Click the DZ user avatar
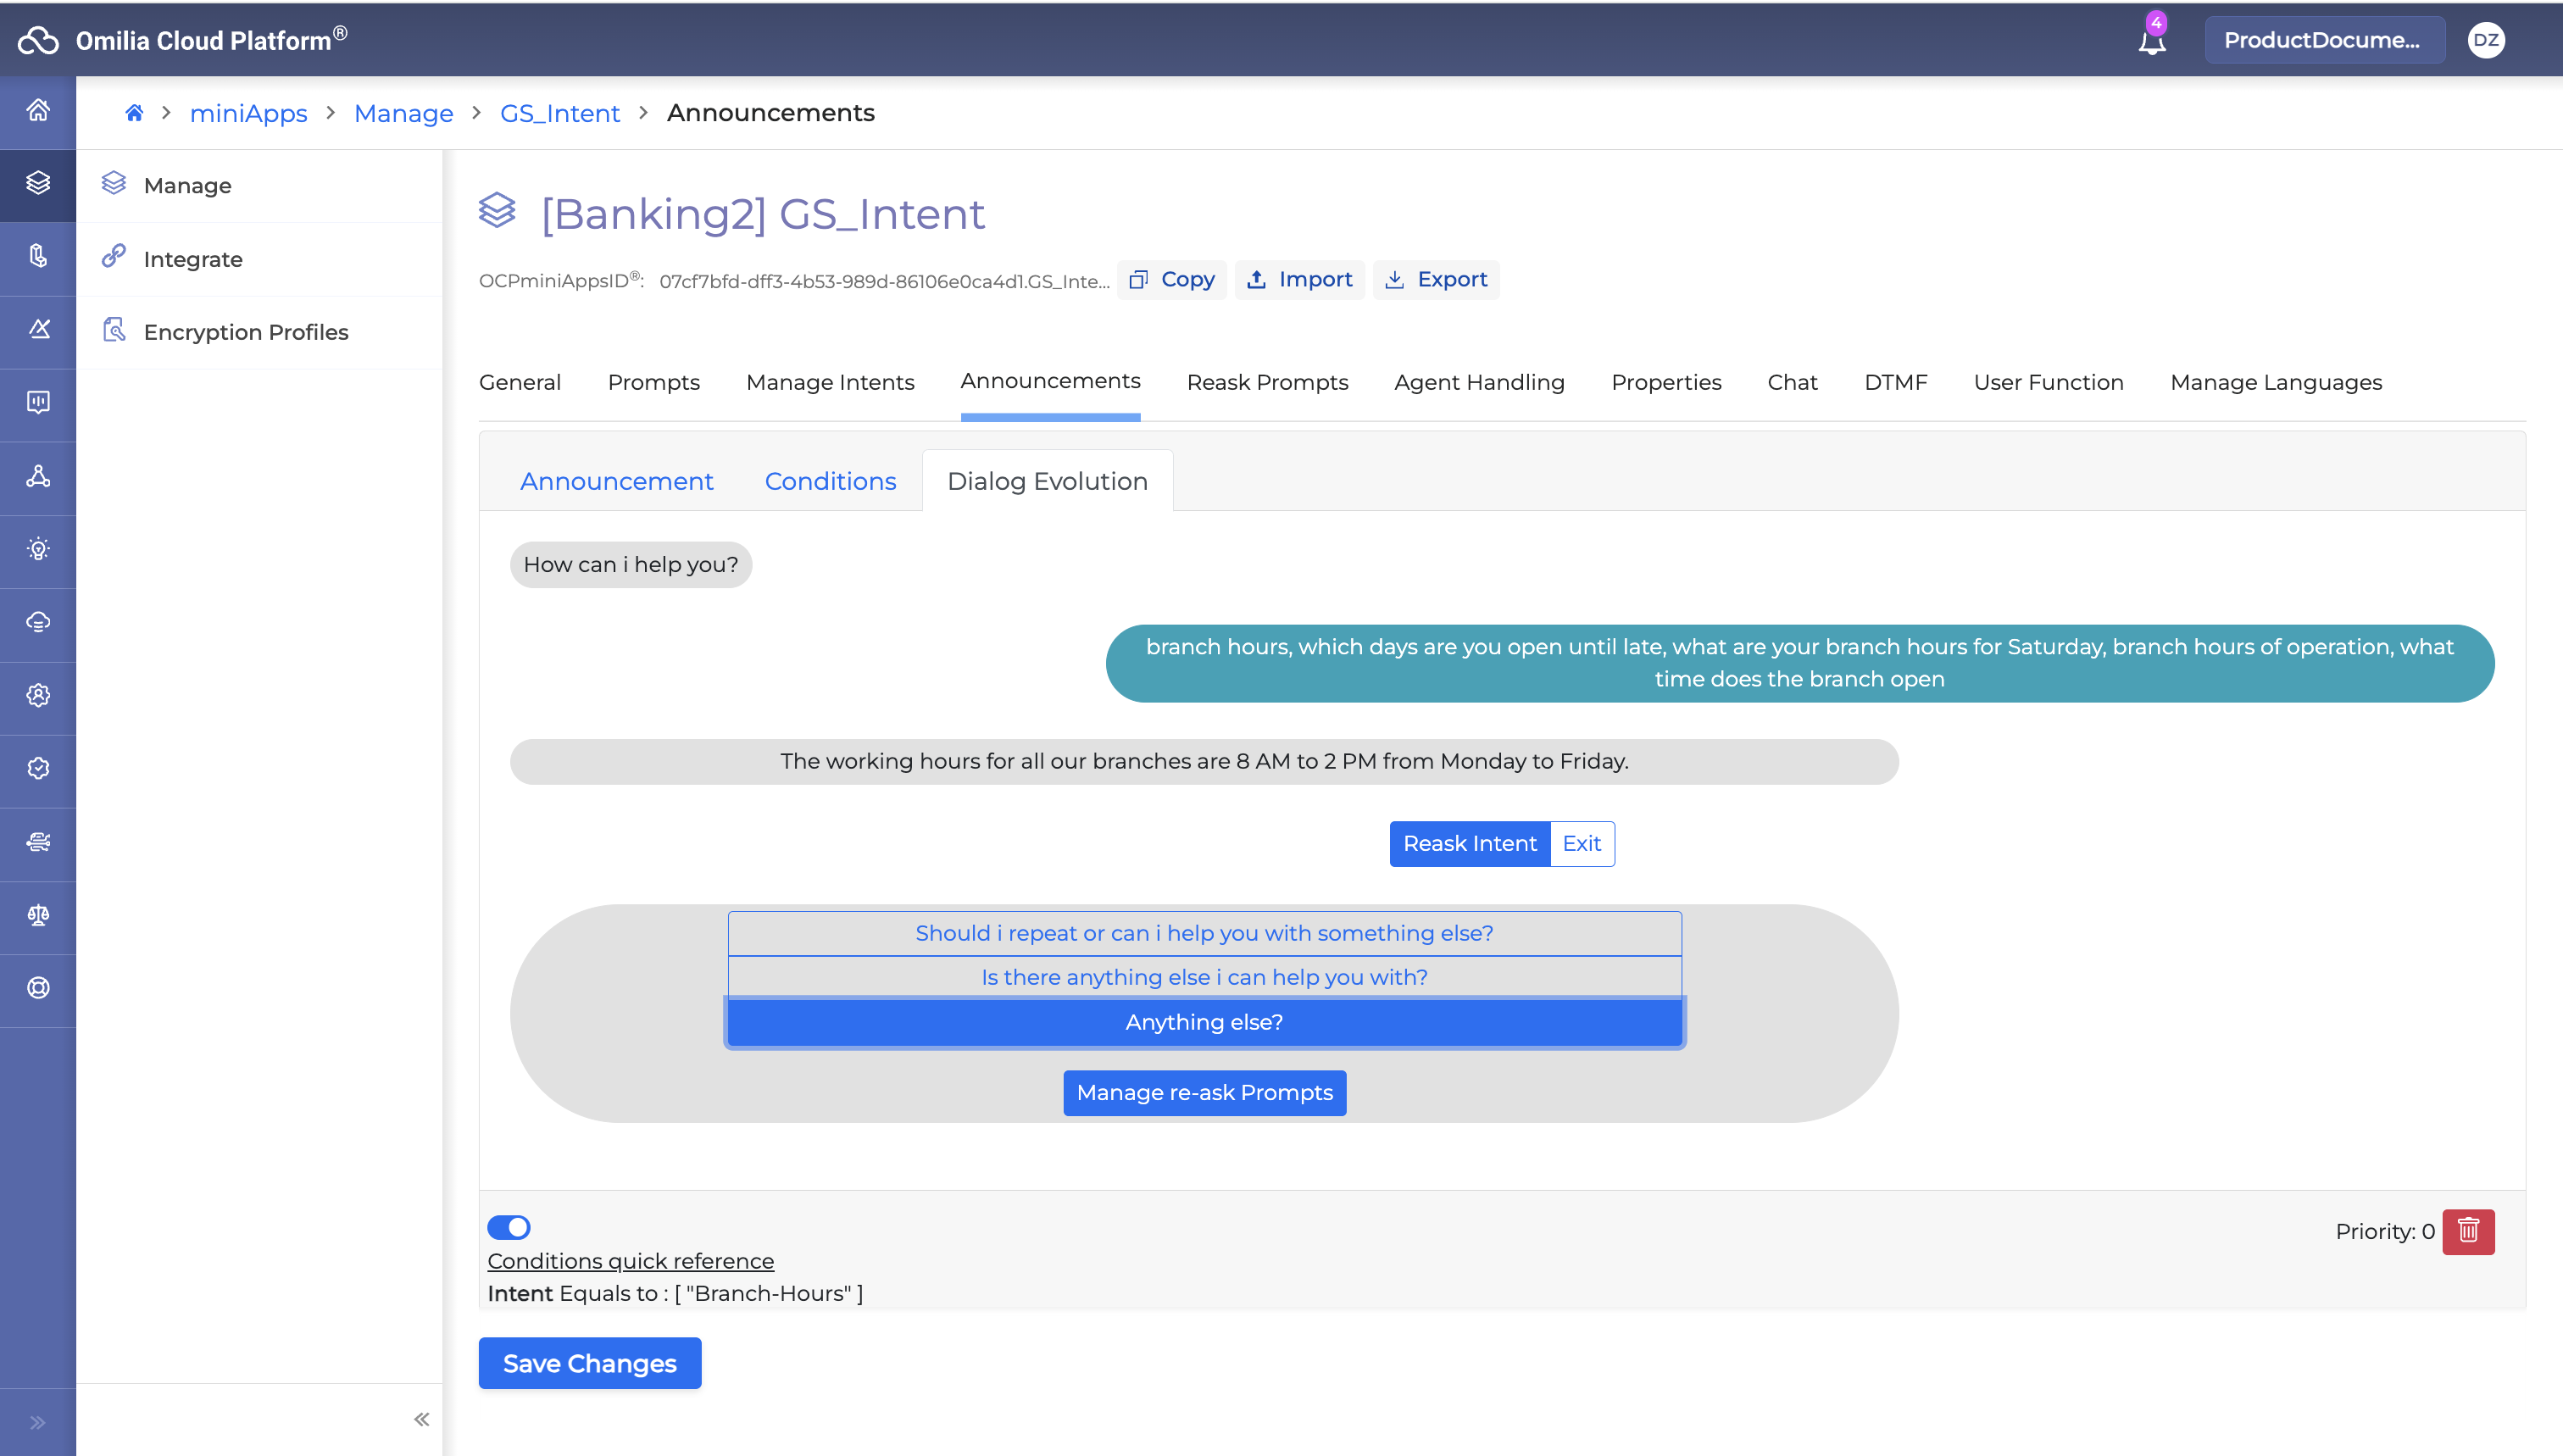The image size is (2563, 1456). click(x=2485, y=40)
